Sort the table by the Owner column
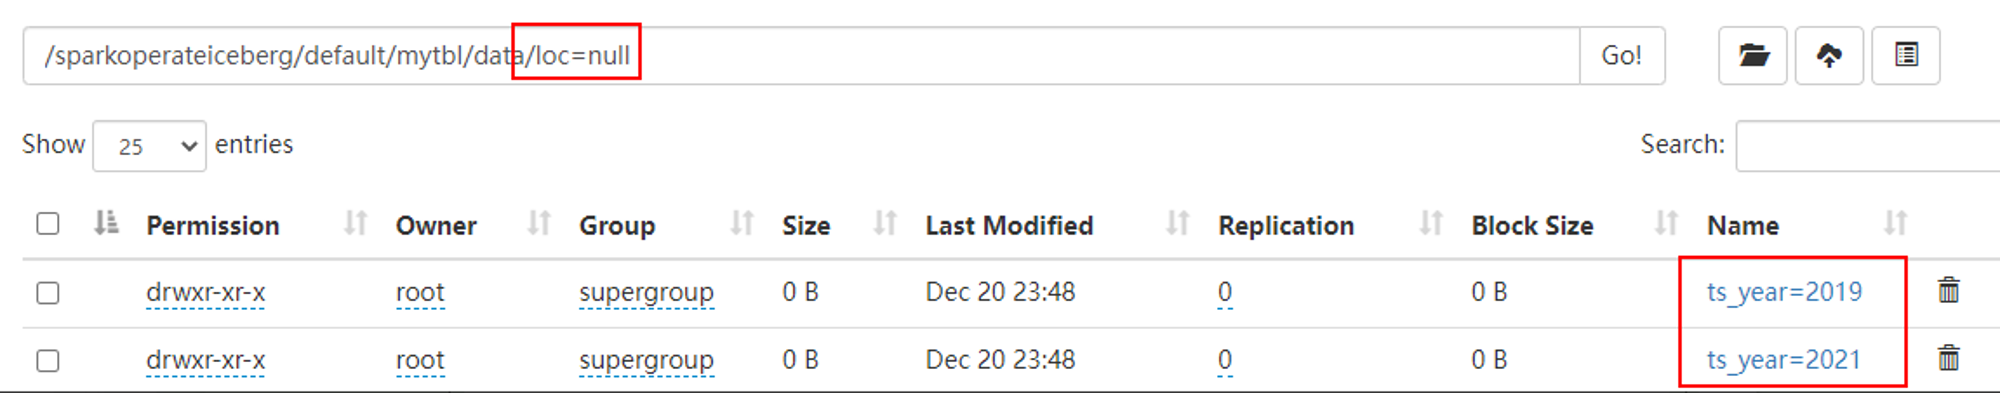The image size is (2000, 393). pyautogui.click(x=436, y=225)
